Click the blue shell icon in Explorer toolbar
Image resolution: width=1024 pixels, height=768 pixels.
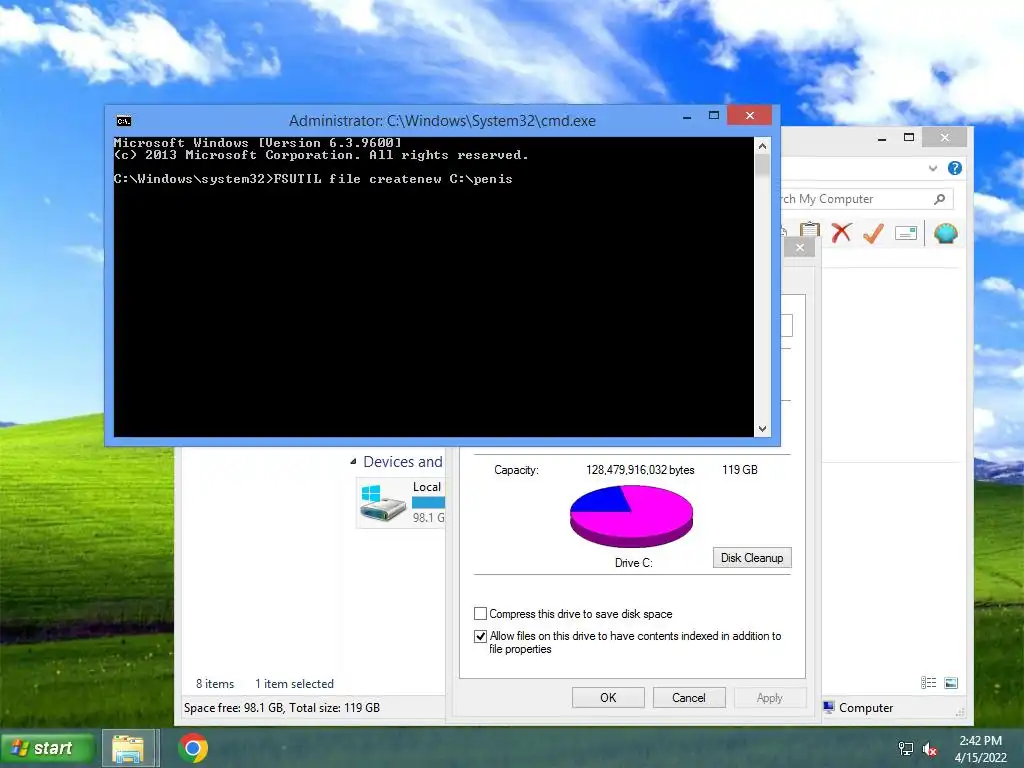pyautogui.click(x=946, y=232)
